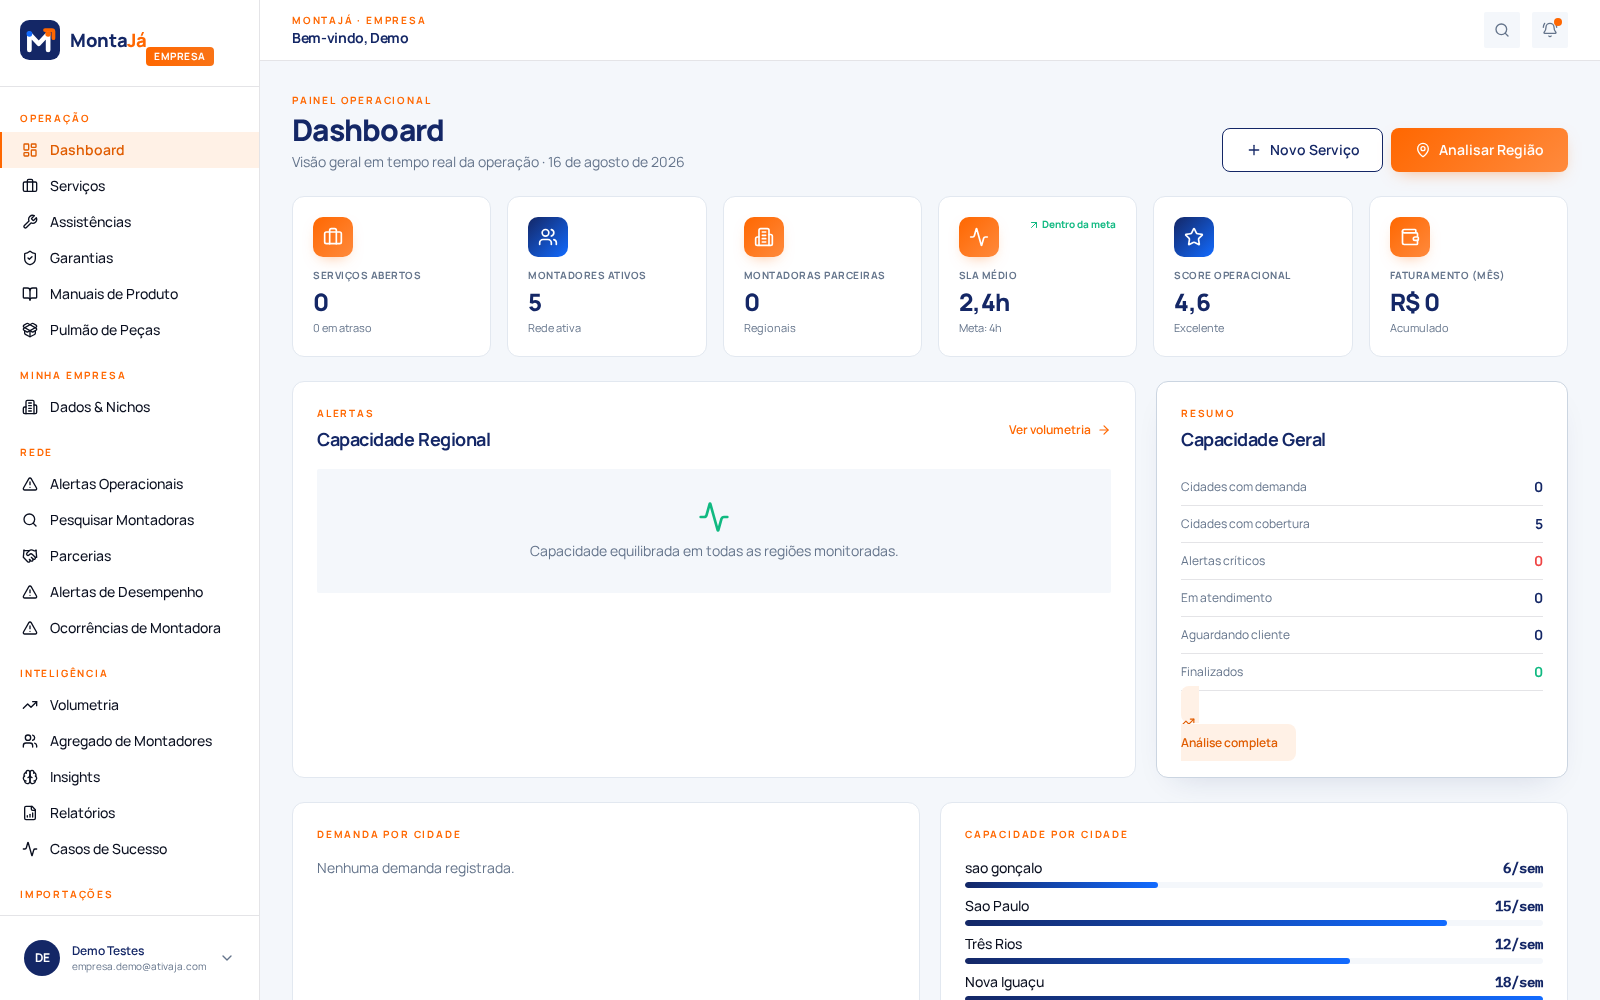Click the Analisar Região button

(x=1479, y=150)
